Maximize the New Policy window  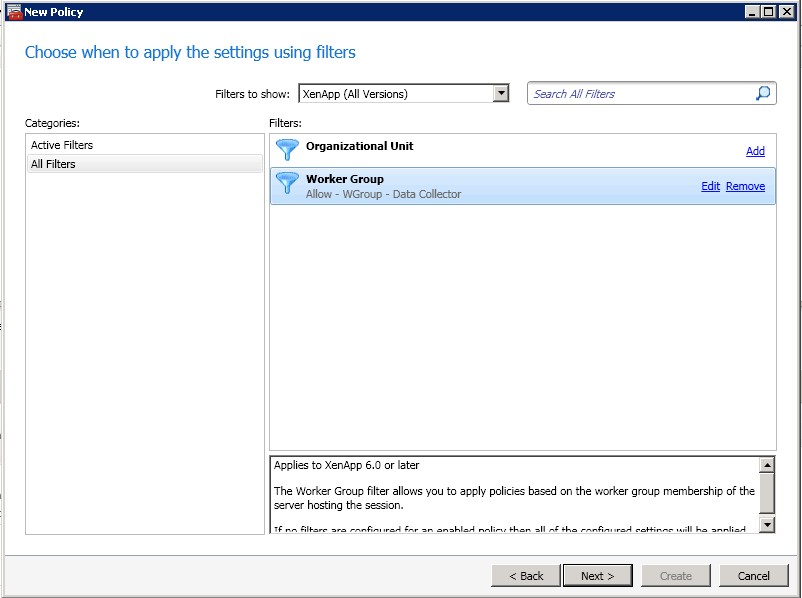click(768, 12)
